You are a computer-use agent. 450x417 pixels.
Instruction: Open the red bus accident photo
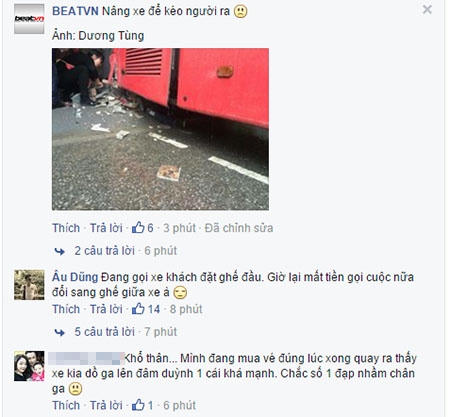pos(160,129)
